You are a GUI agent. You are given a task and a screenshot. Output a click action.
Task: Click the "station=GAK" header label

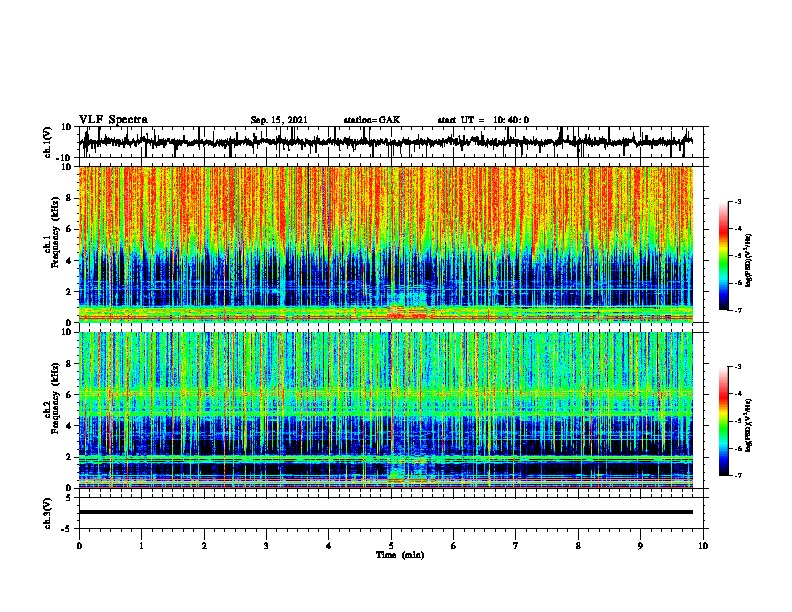[372, 120]
